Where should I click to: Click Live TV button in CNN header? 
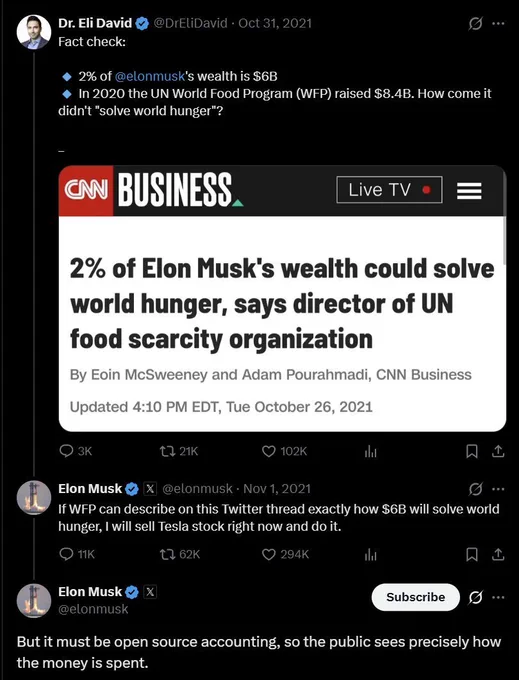click(x=389, y=190)
